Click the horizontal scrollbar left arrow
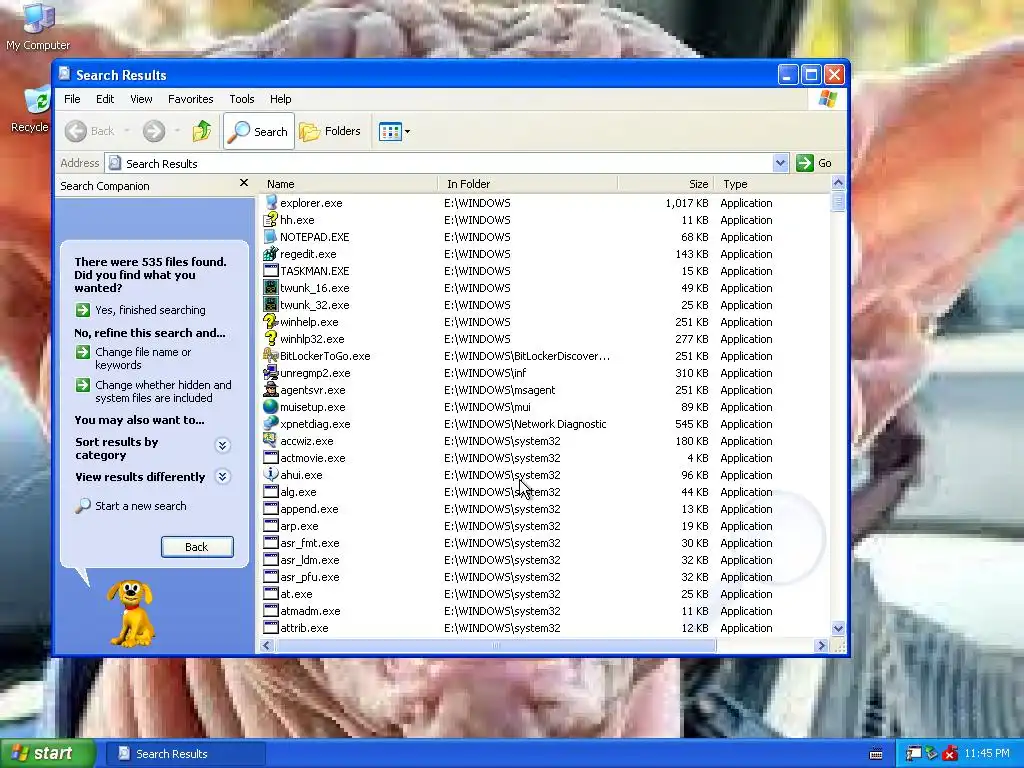 (x=266, y=645)
